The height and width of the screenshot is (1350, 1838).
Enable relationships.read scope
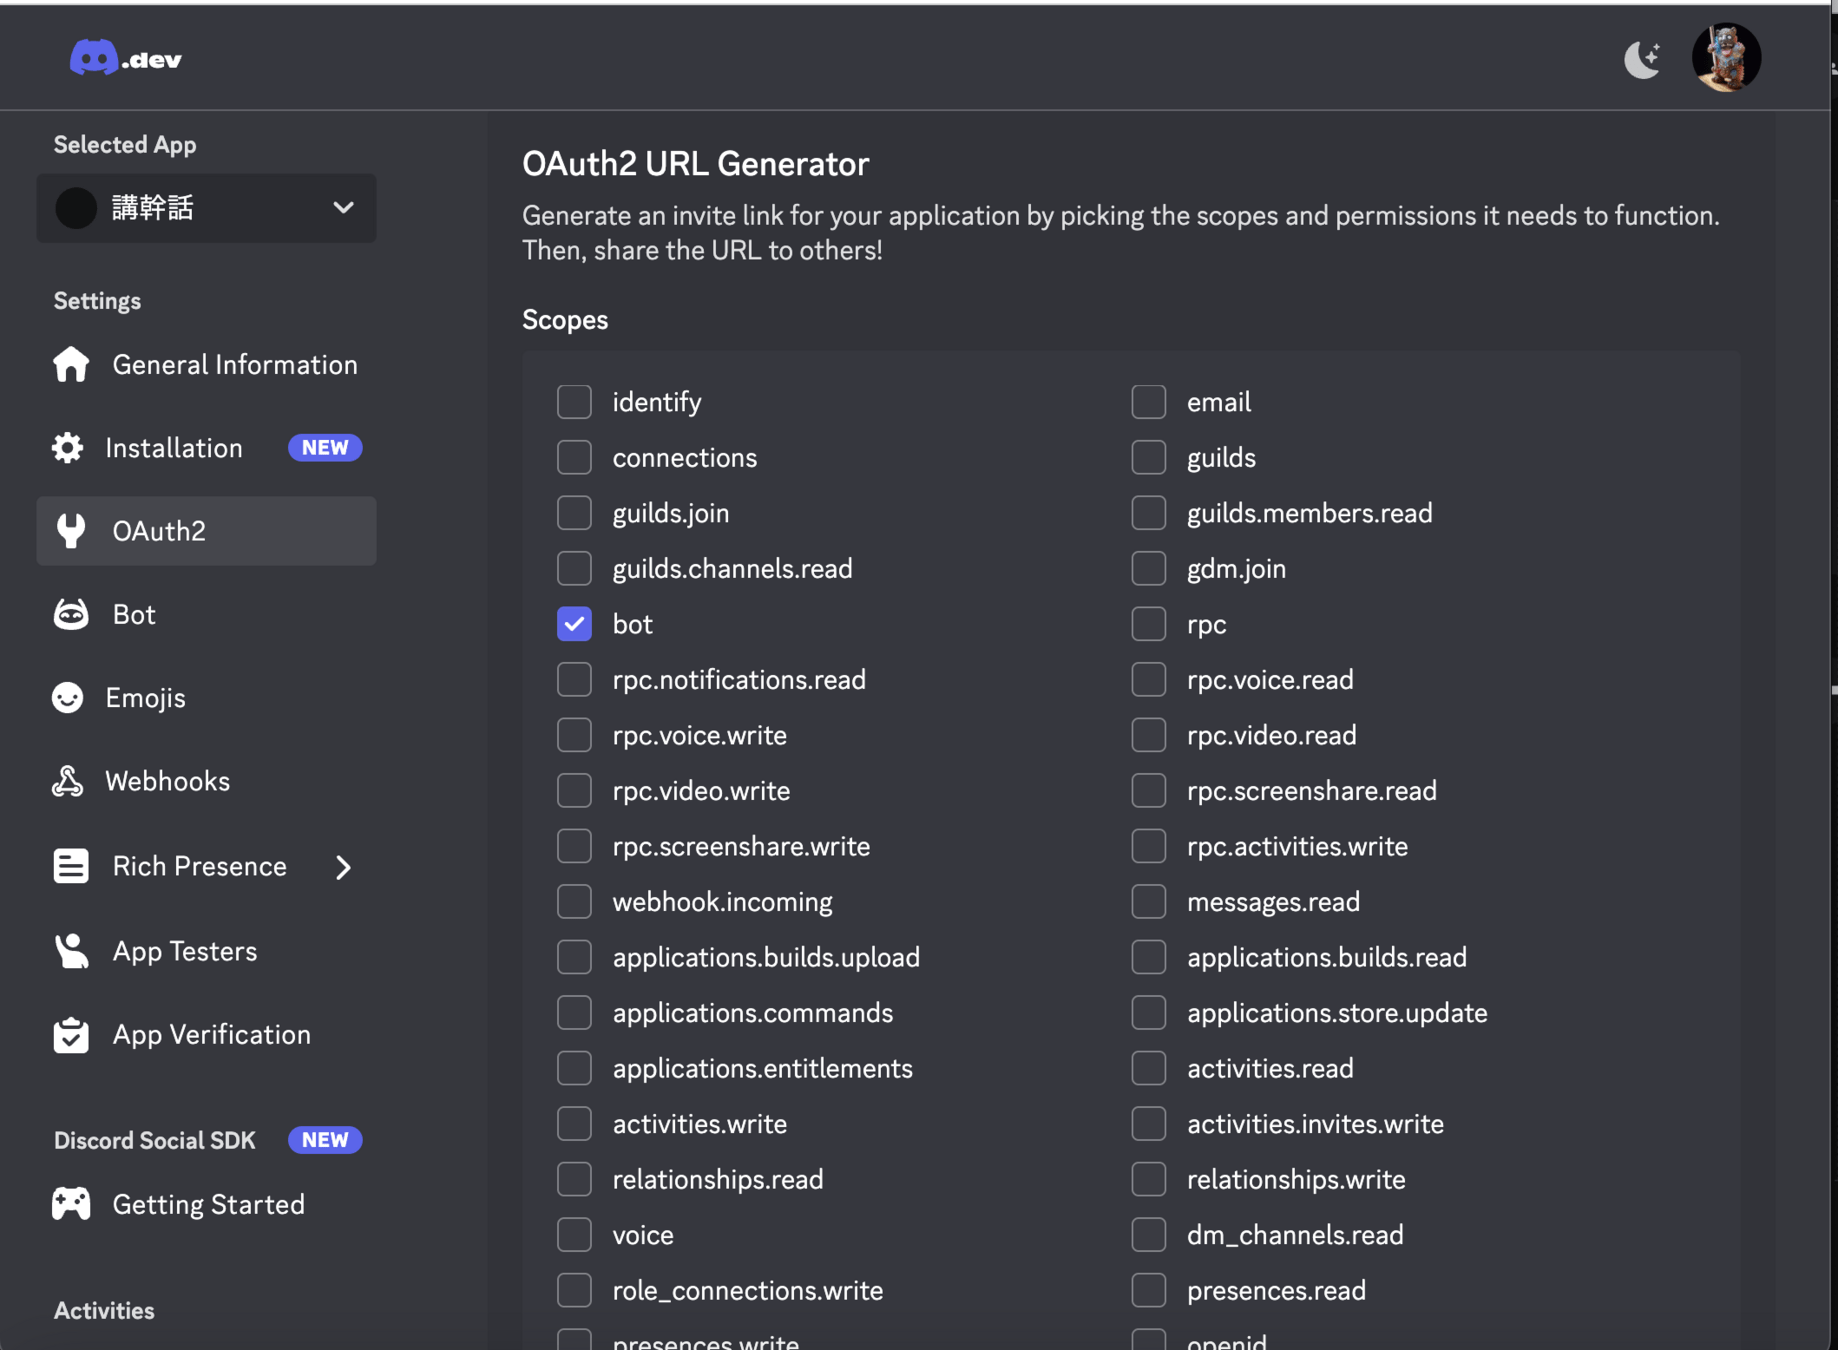[574, 1179]
